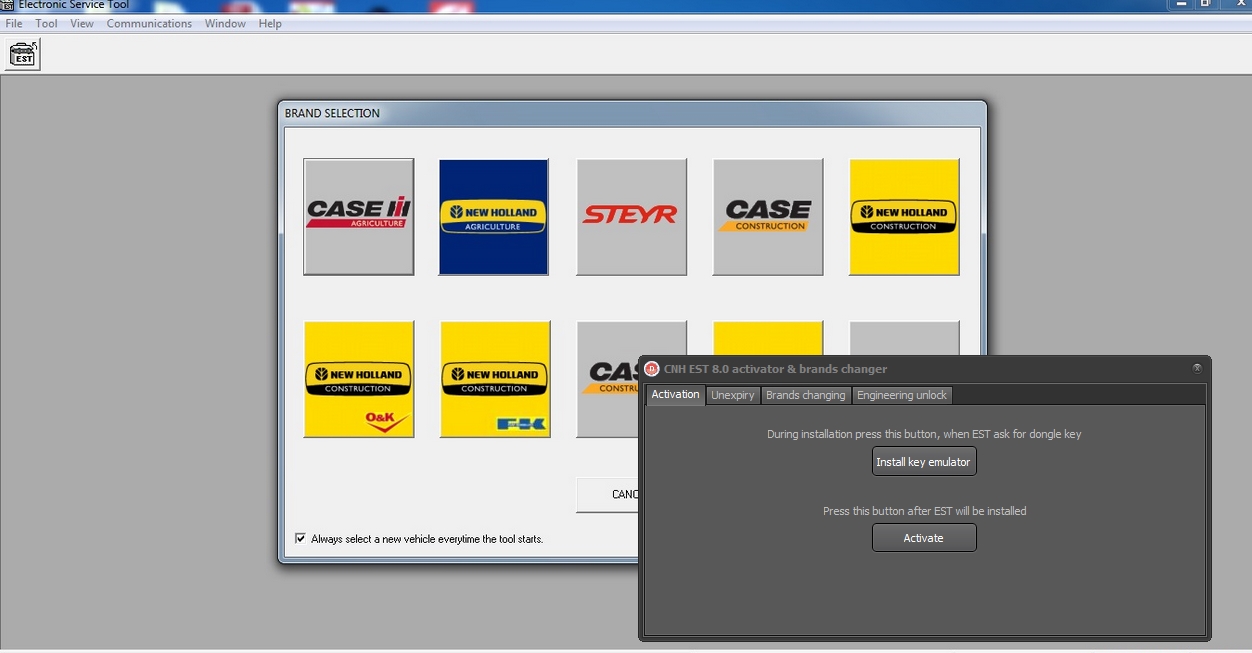Switch to the Brands changing tab
The height and width of the screenshot is (653, 1252).
[805, 395]
